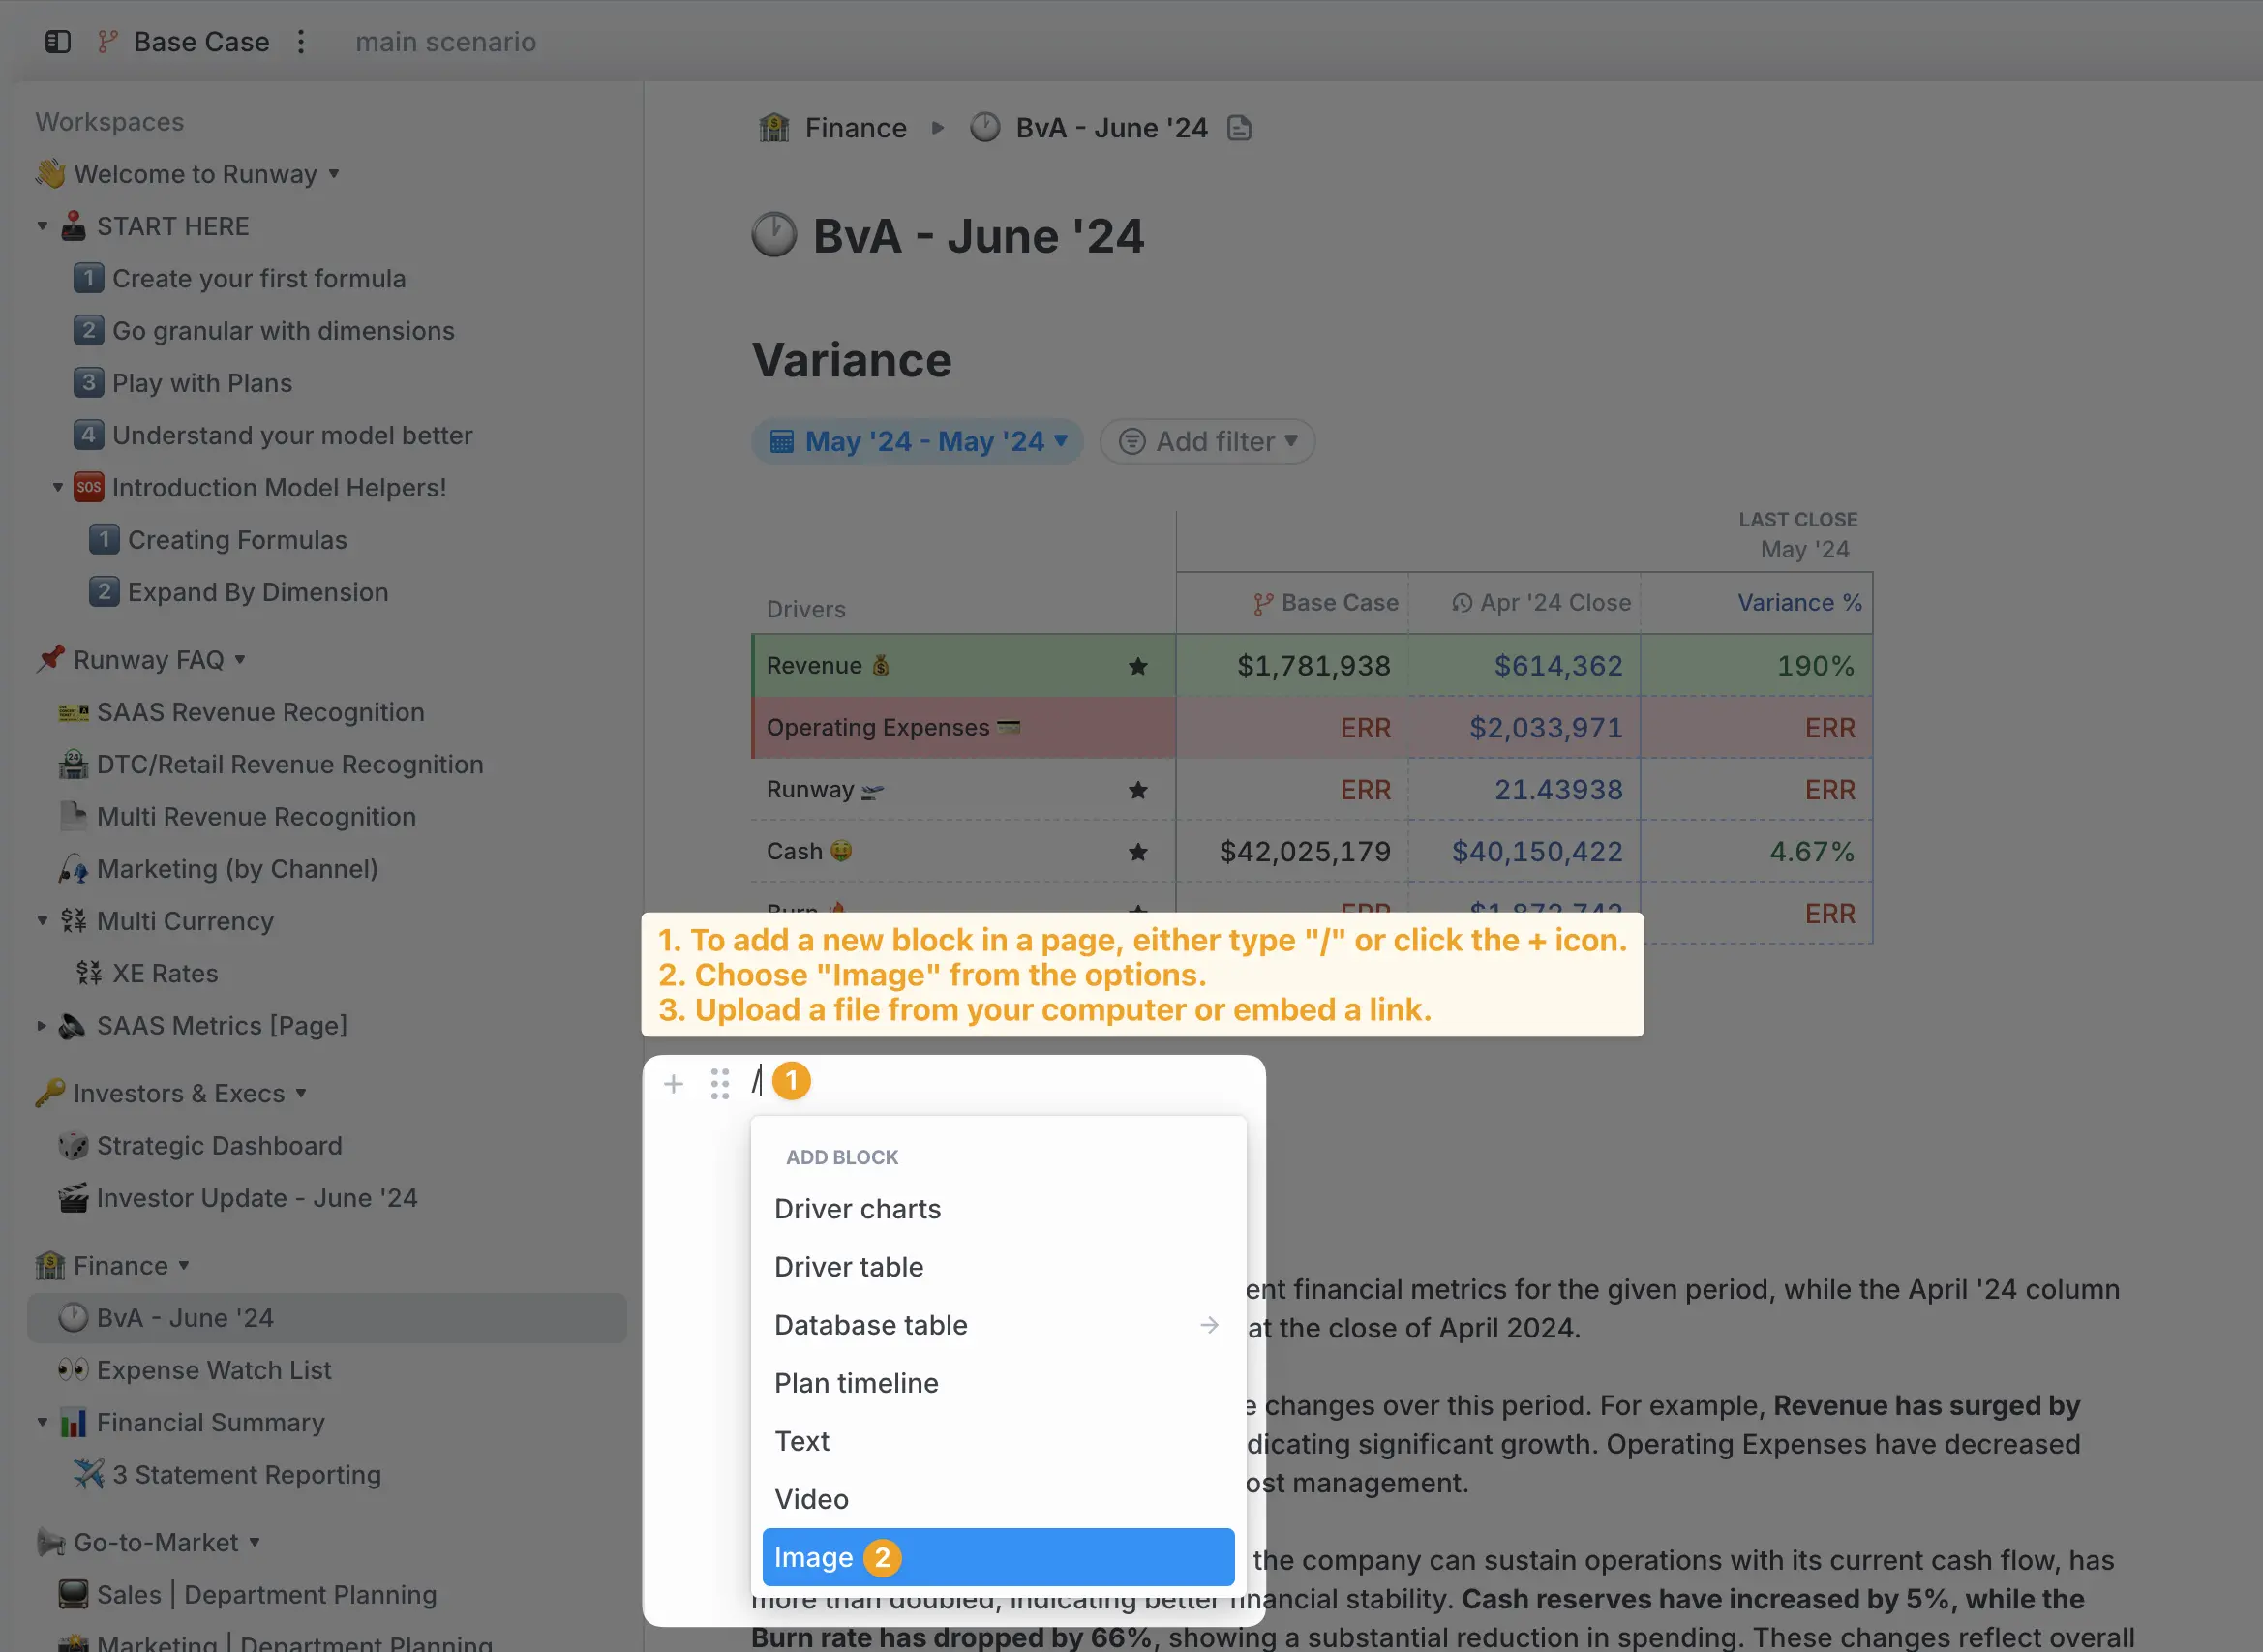
Task: Collapse the Financial Summary section
Action: coord(42,1422)
